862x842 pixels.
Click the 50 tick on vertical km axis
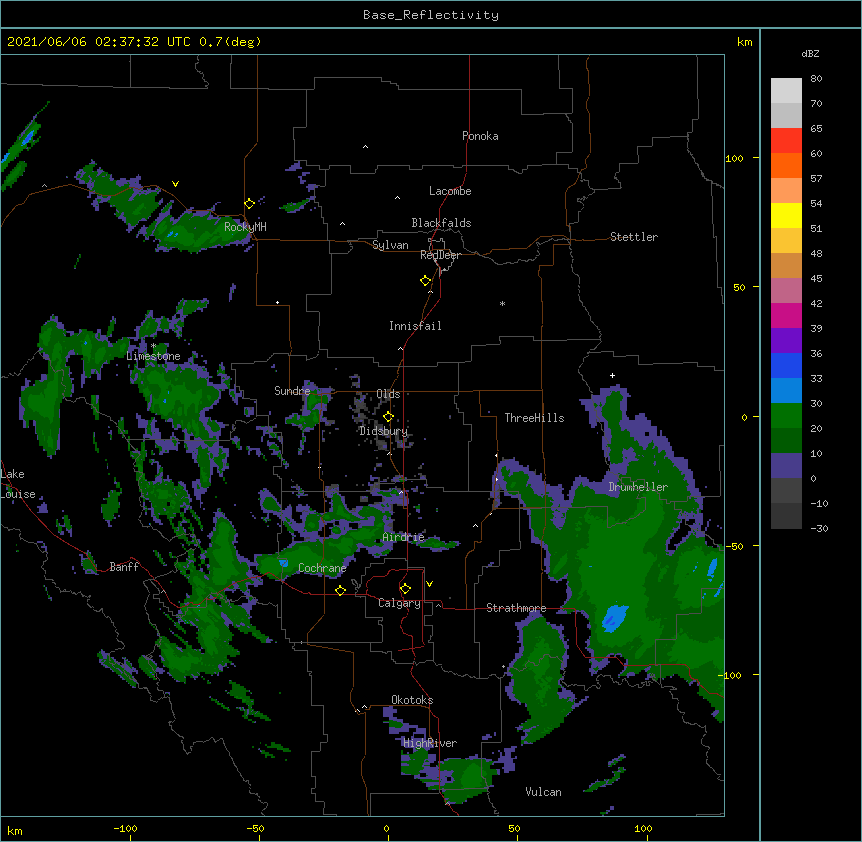coord(739,287)
